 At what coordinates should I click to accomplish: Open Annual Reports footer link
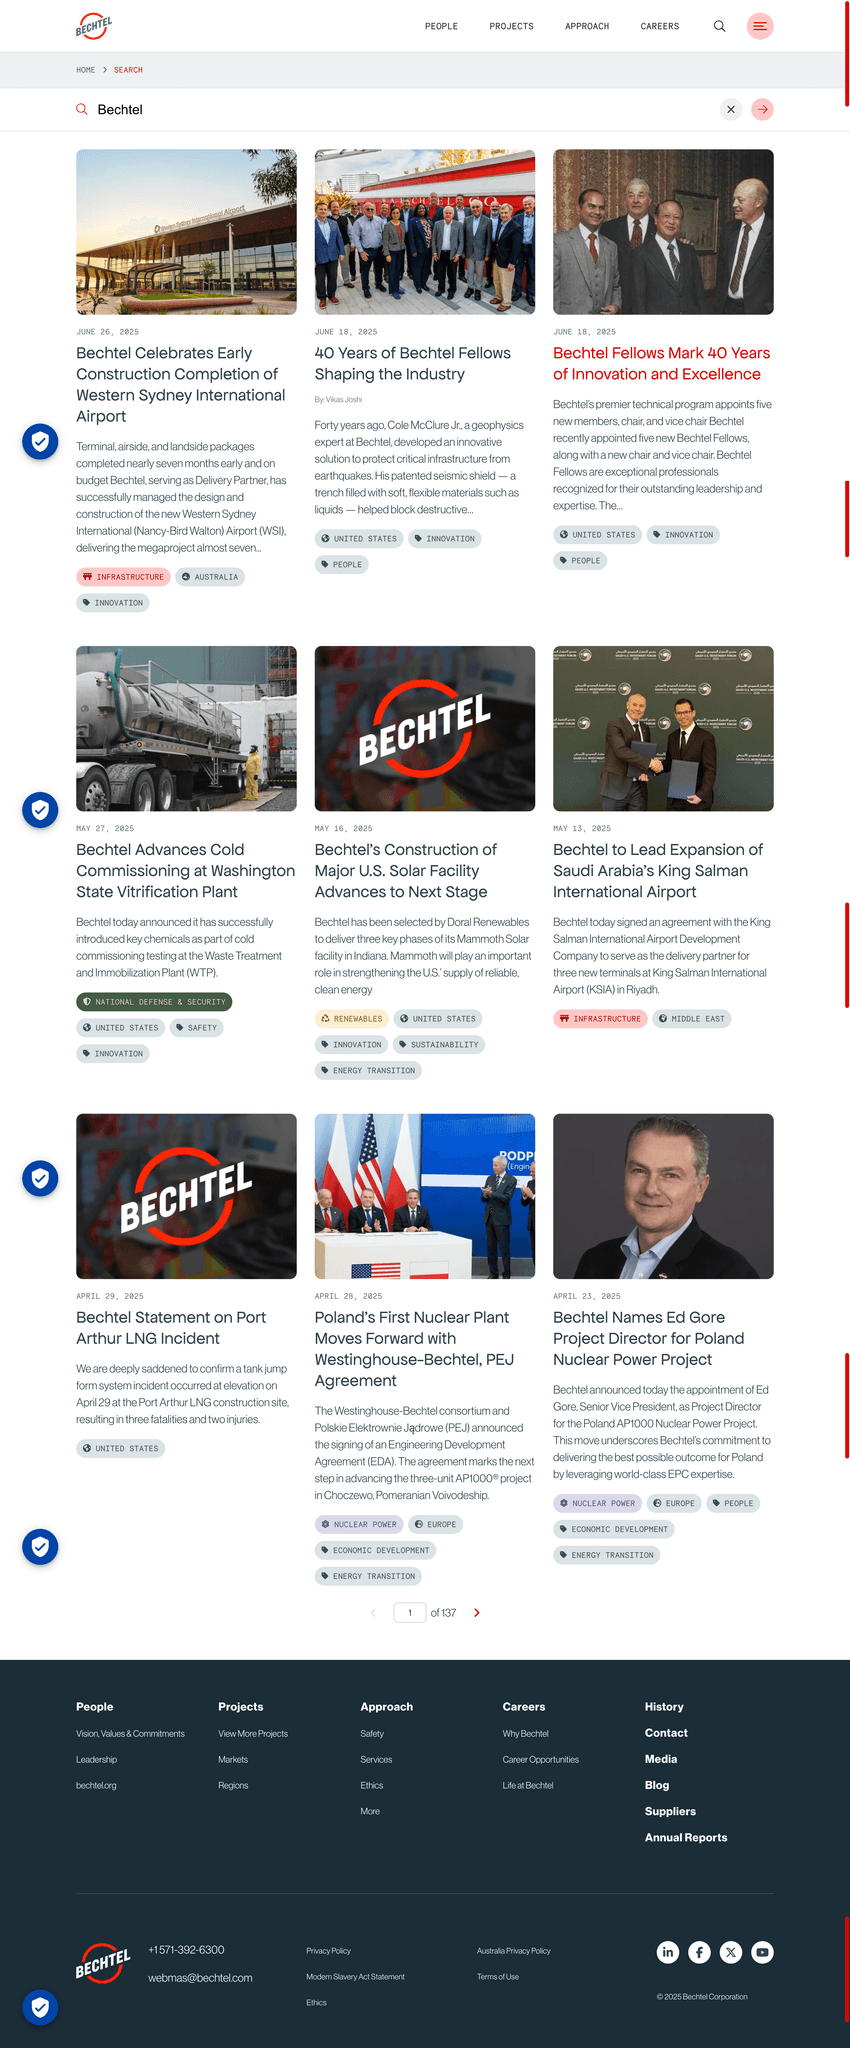tap(686, 1837)
